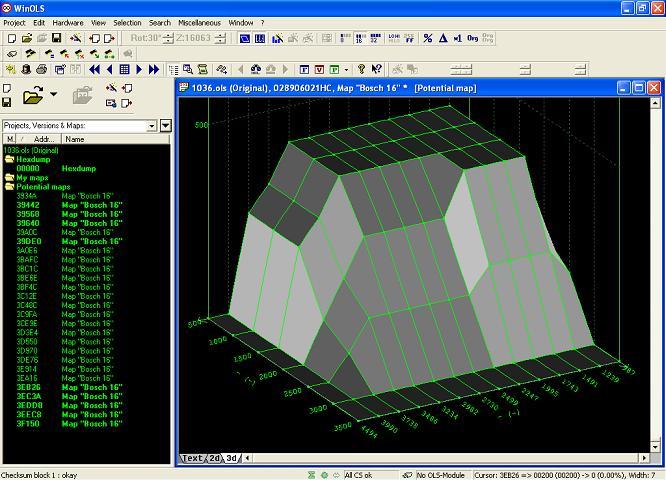Click the bar chart with wand icon

point(277,39)
